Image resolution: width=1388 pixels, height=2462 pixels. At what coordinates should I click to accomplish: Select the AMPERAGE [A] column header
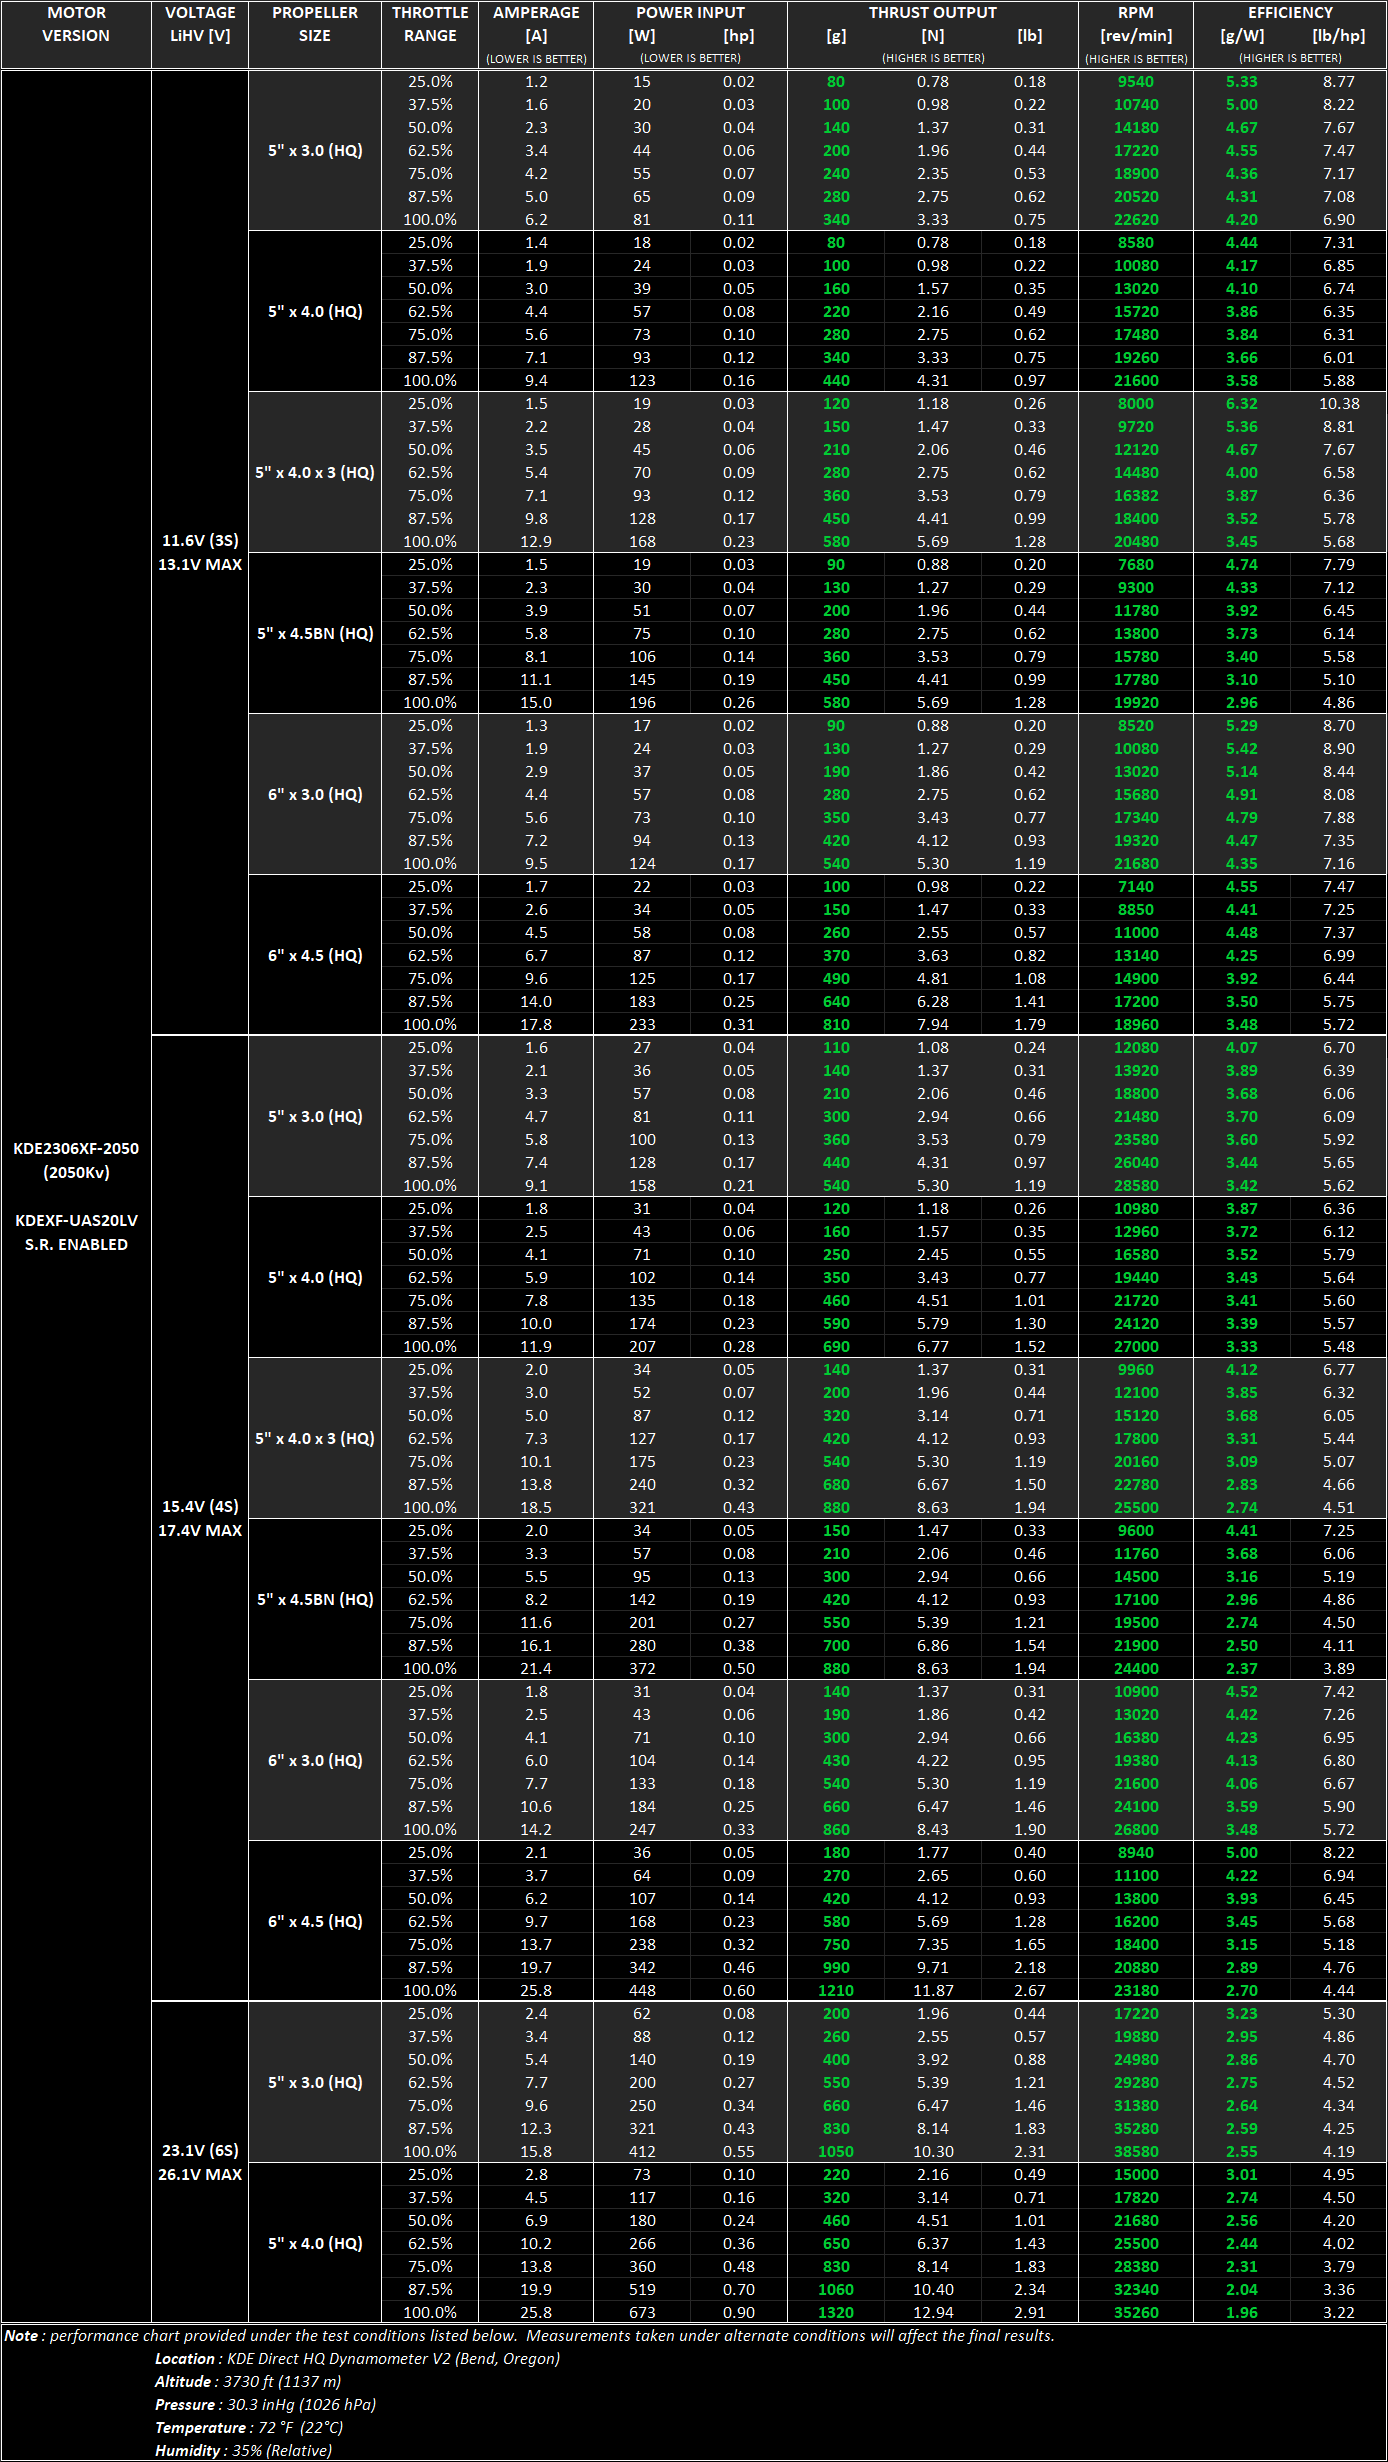[x=536, y=25]
